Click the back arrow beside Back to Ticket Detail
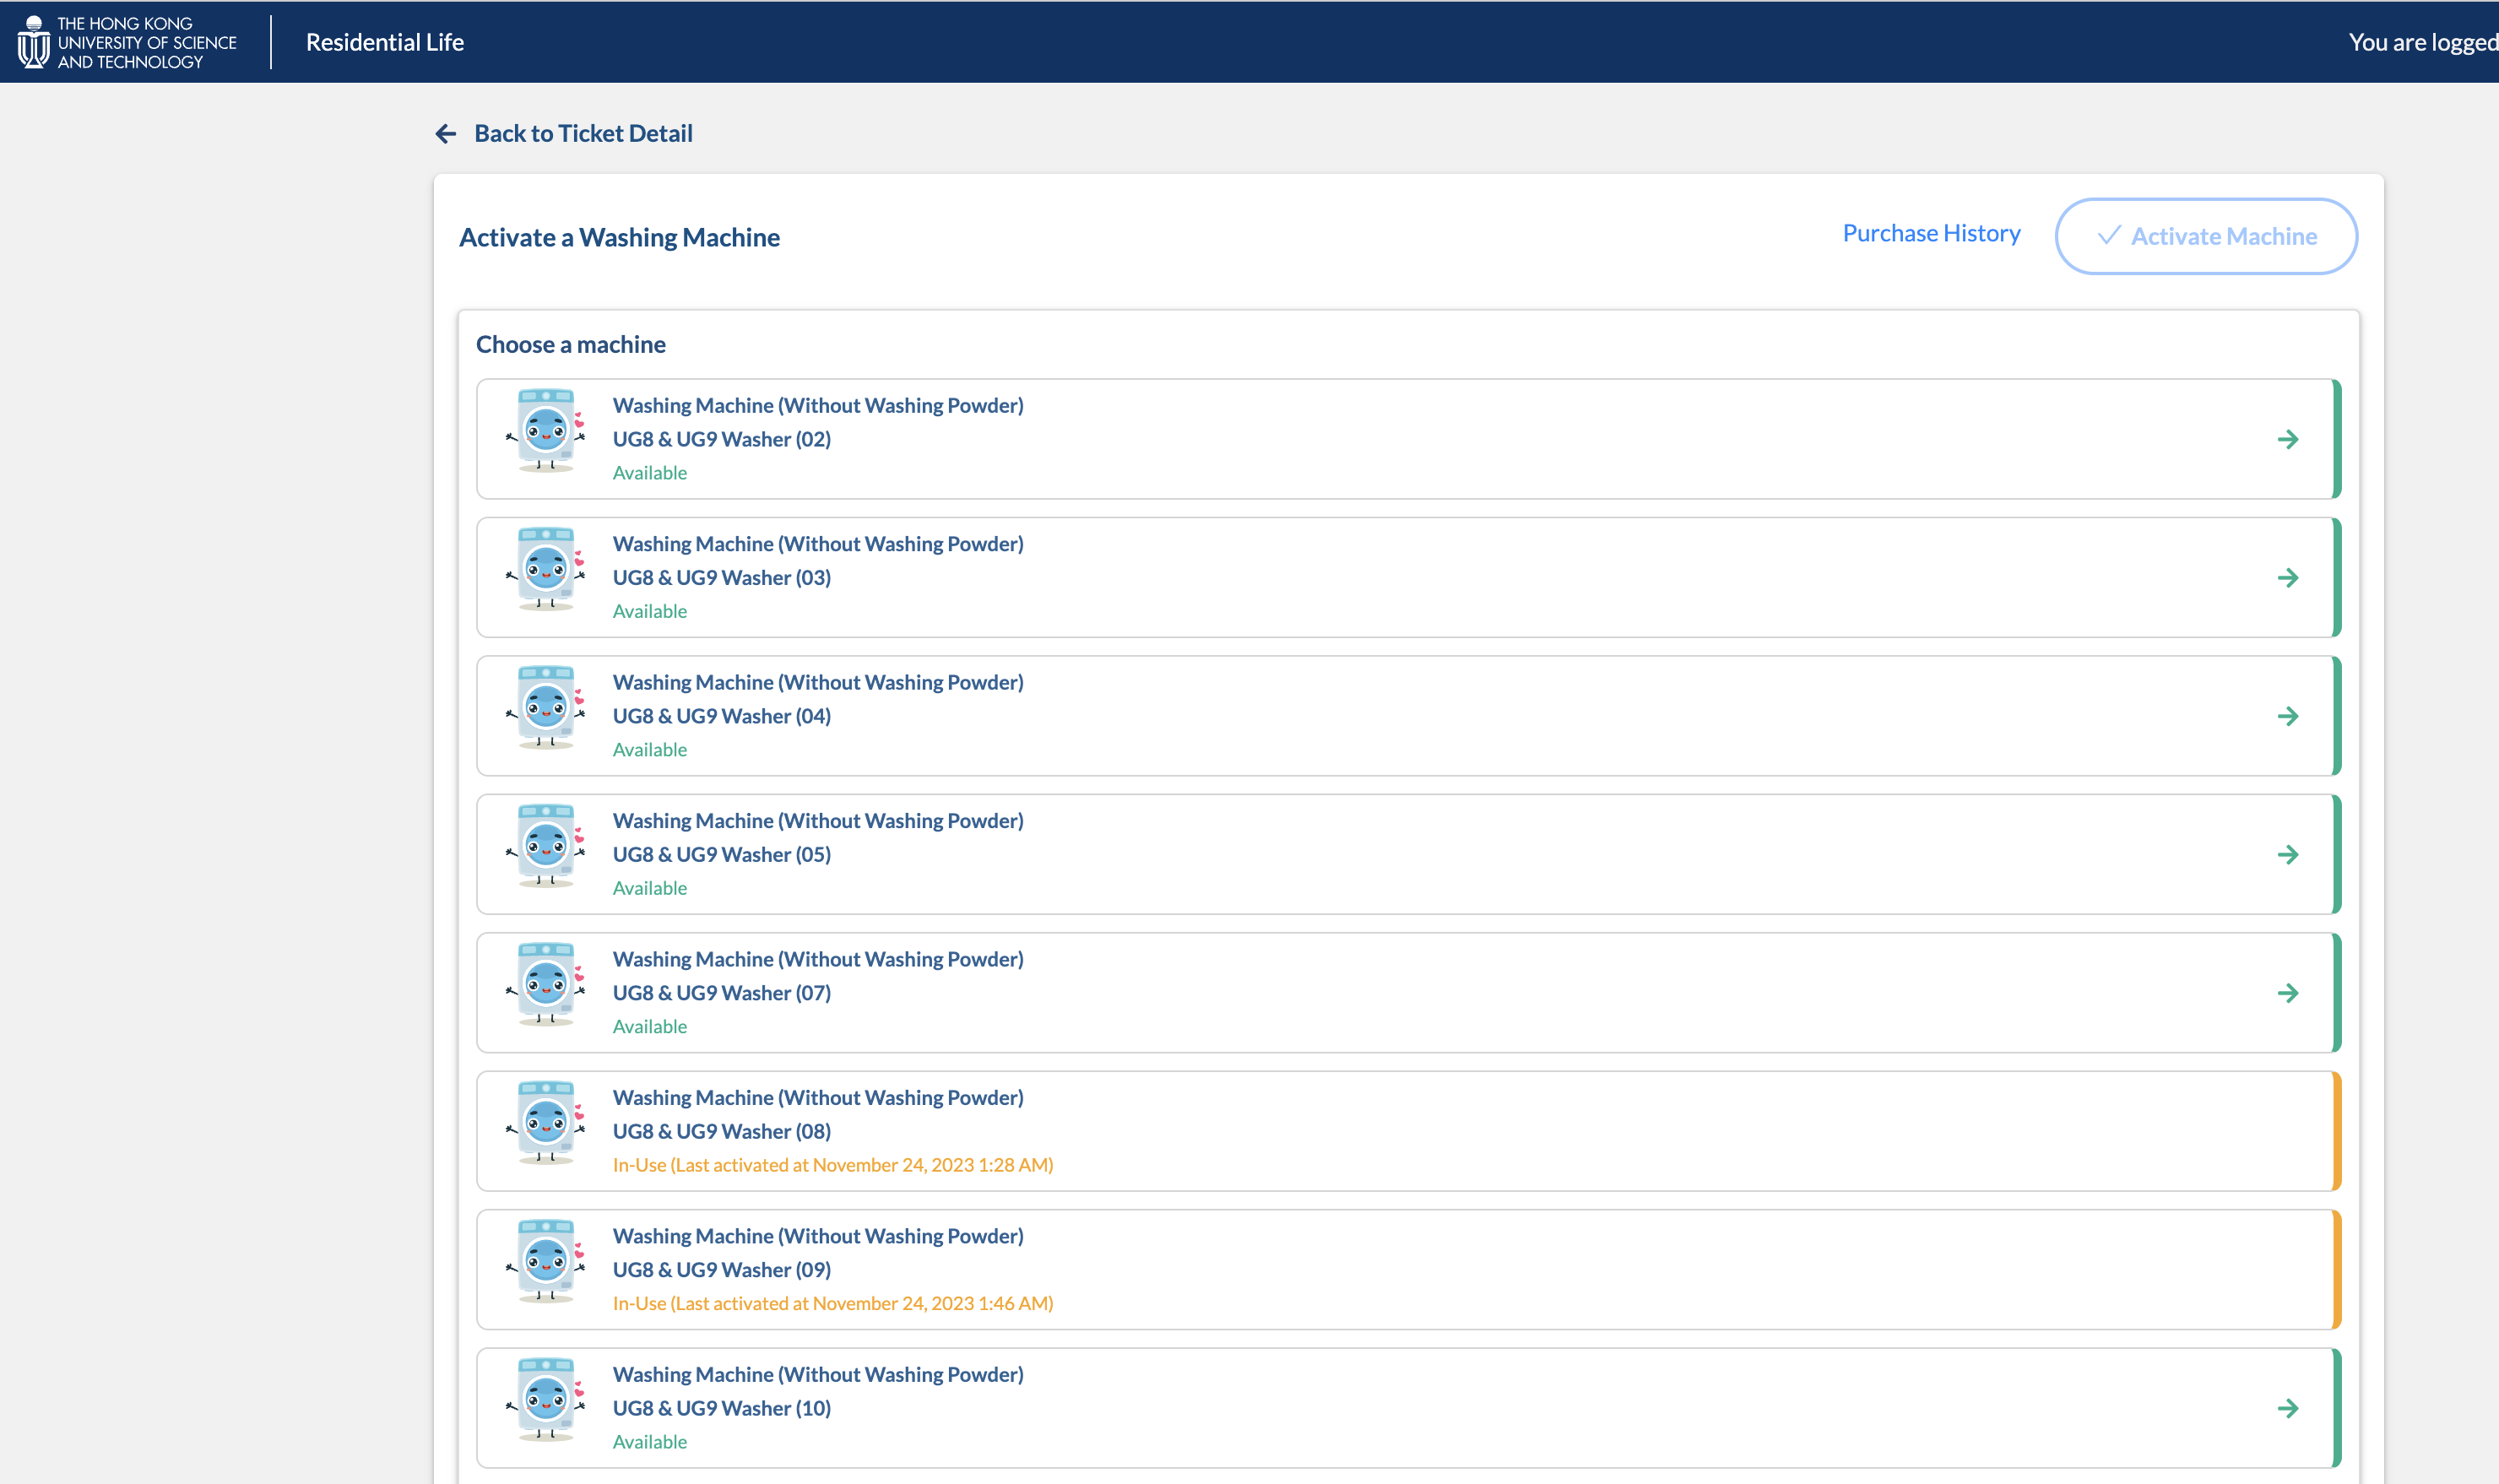 446,133
